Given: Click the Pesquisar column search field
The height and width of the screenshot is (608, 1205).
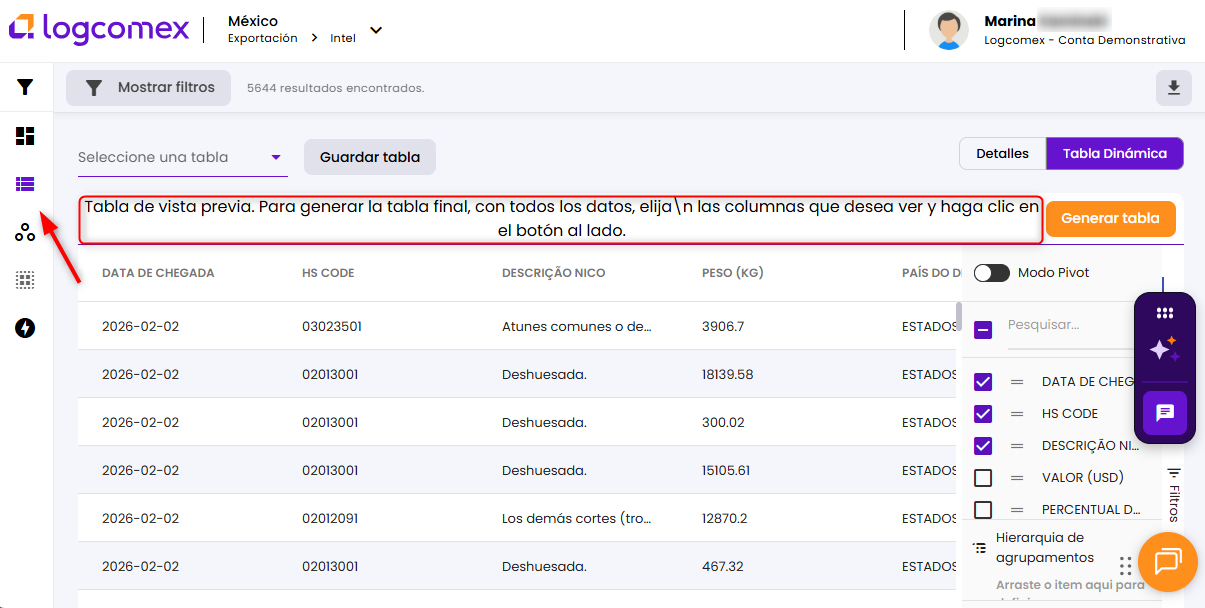Looking at the screenshot, I should [x=1065, y=325].
